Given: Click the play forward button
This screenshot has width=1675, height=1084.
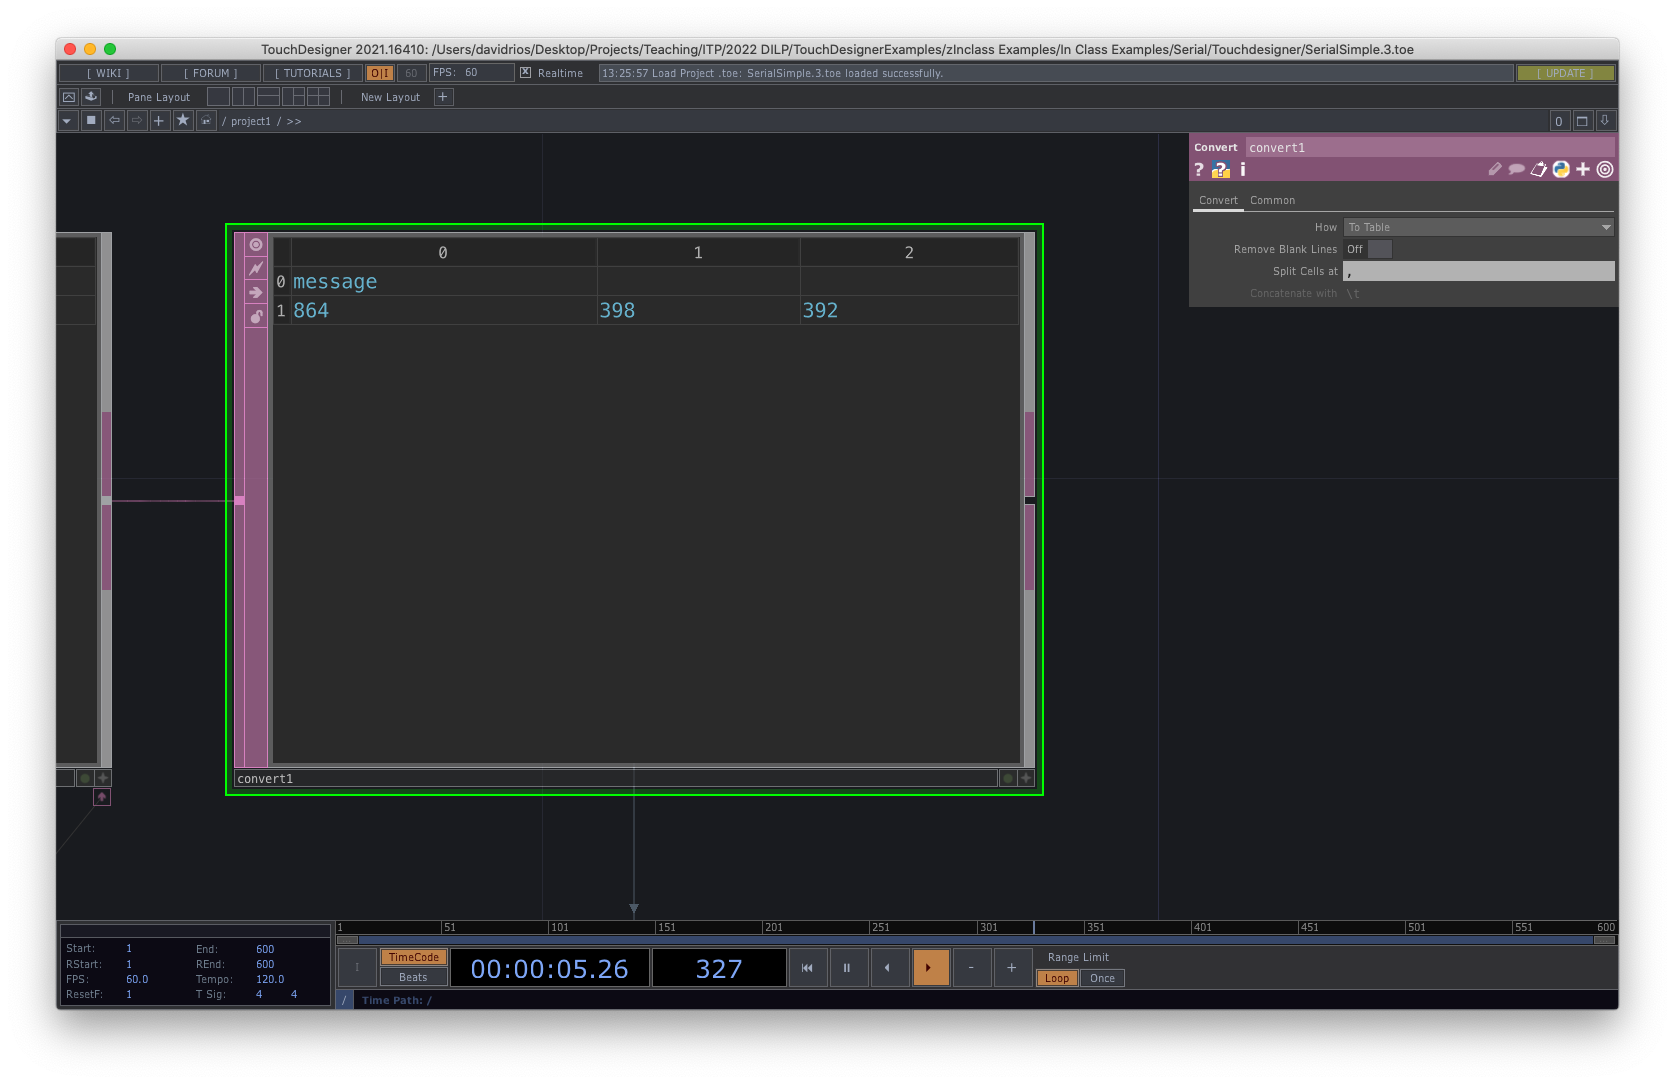Looking at the screenshot, I should tap(930, 968).
